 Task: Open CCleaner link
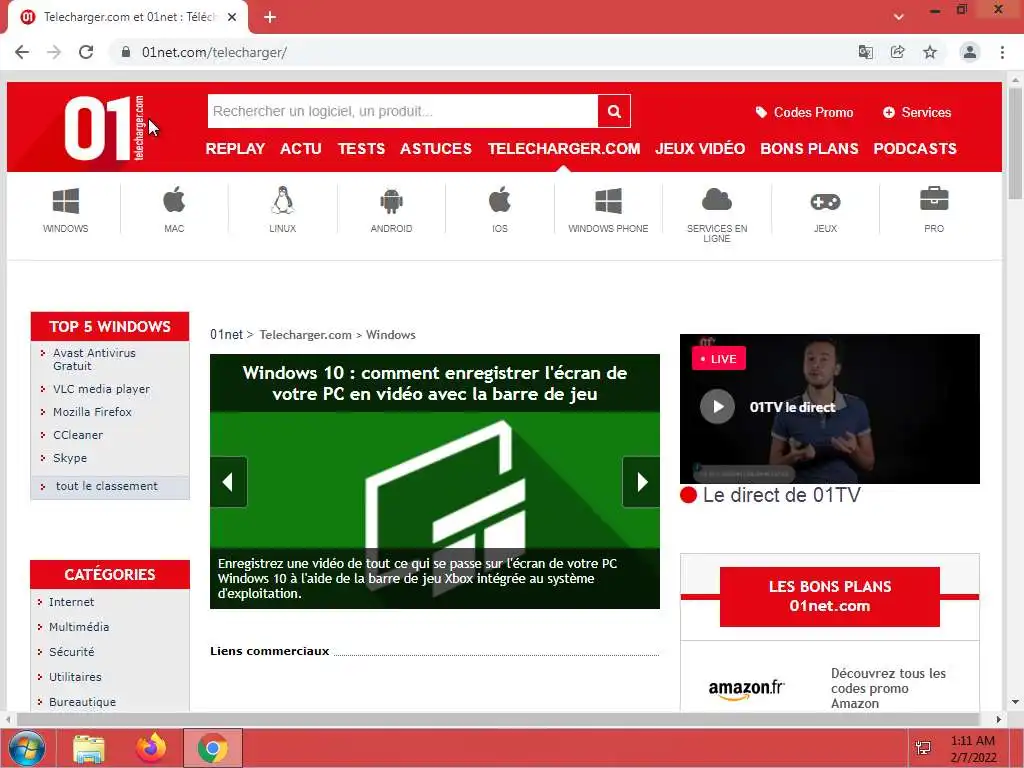(x=78, y=435)
